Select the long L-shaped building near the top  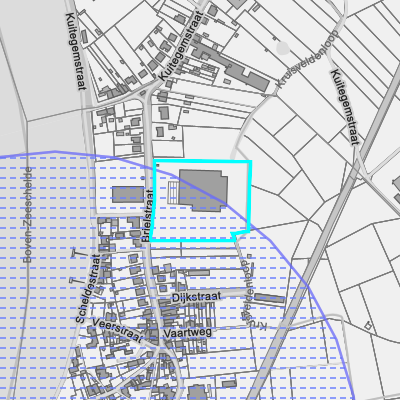tap(230, 67)
